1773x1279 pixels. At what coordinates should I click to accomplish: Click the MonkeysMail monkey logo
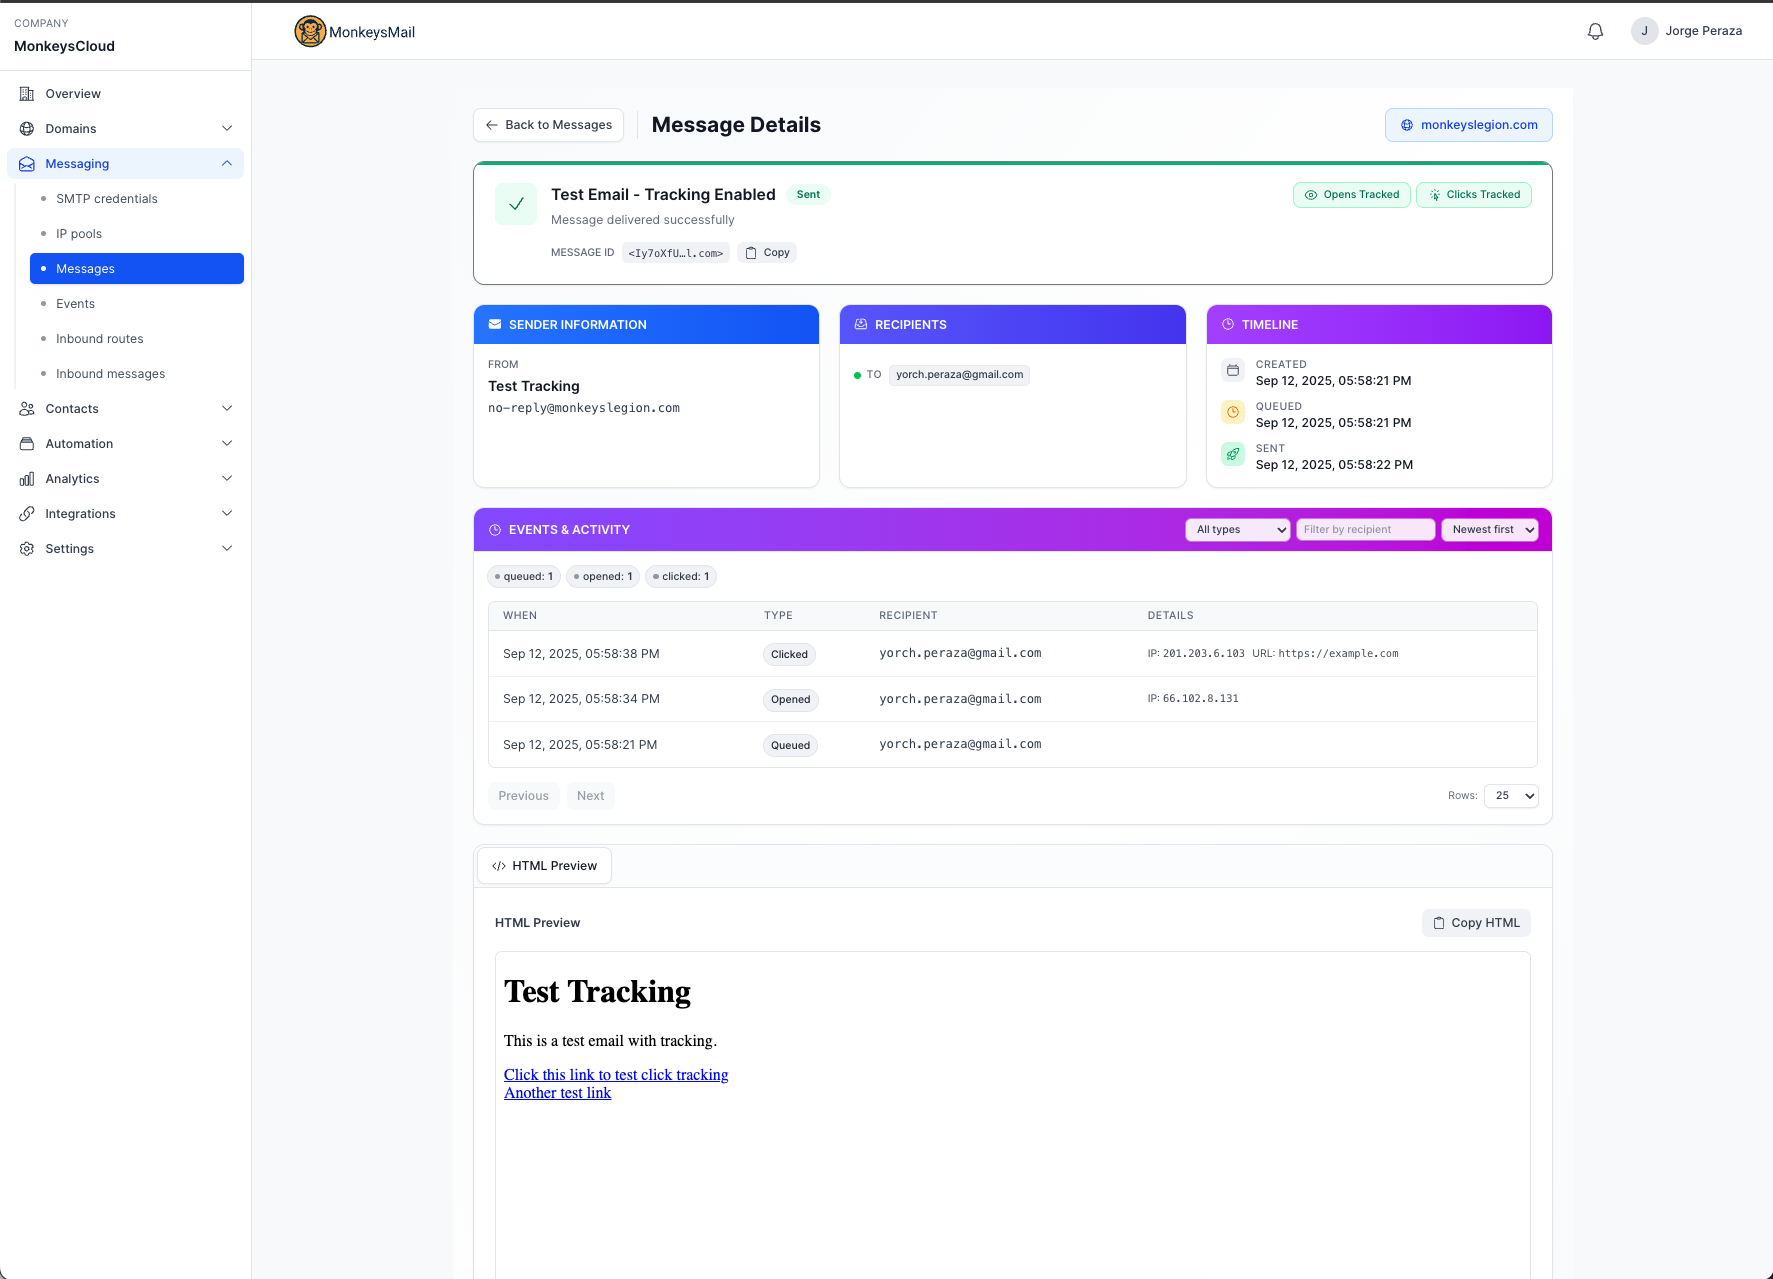pos(310,32)
